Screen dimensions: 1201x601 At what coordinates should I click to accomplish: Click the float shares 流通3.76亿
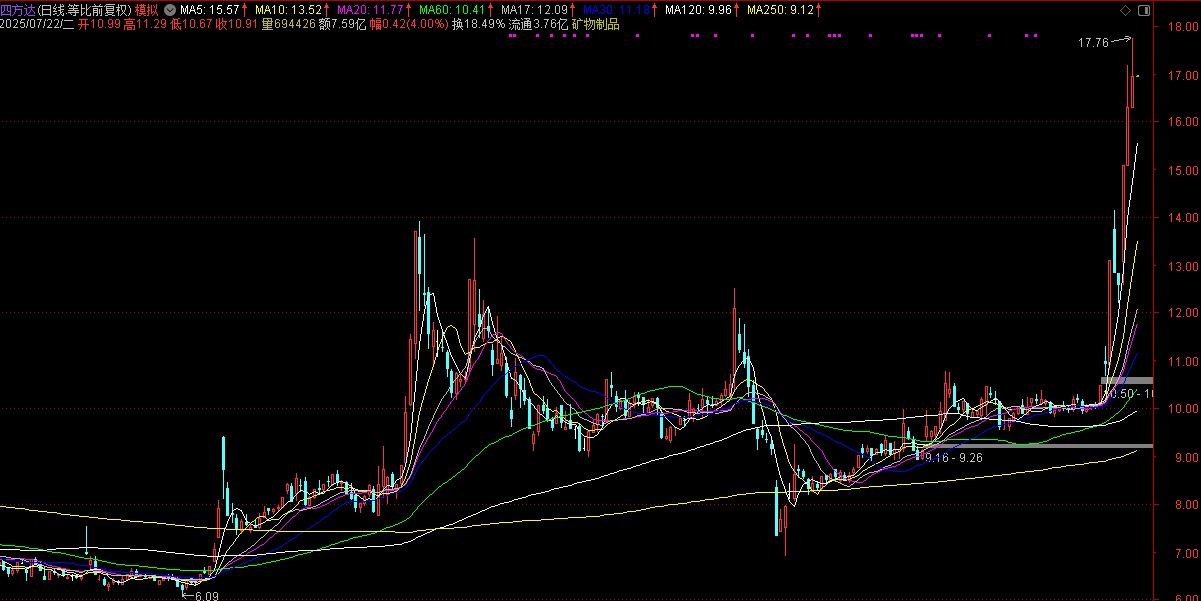point(538,24)
